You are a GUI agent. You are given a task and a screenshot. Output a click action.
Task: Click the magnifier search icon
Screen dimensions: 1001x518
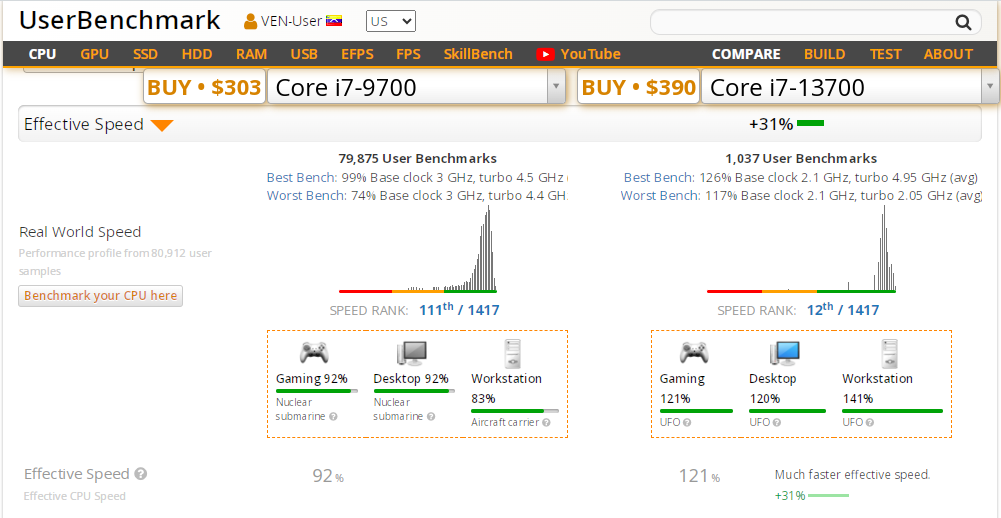click(963, 22)
